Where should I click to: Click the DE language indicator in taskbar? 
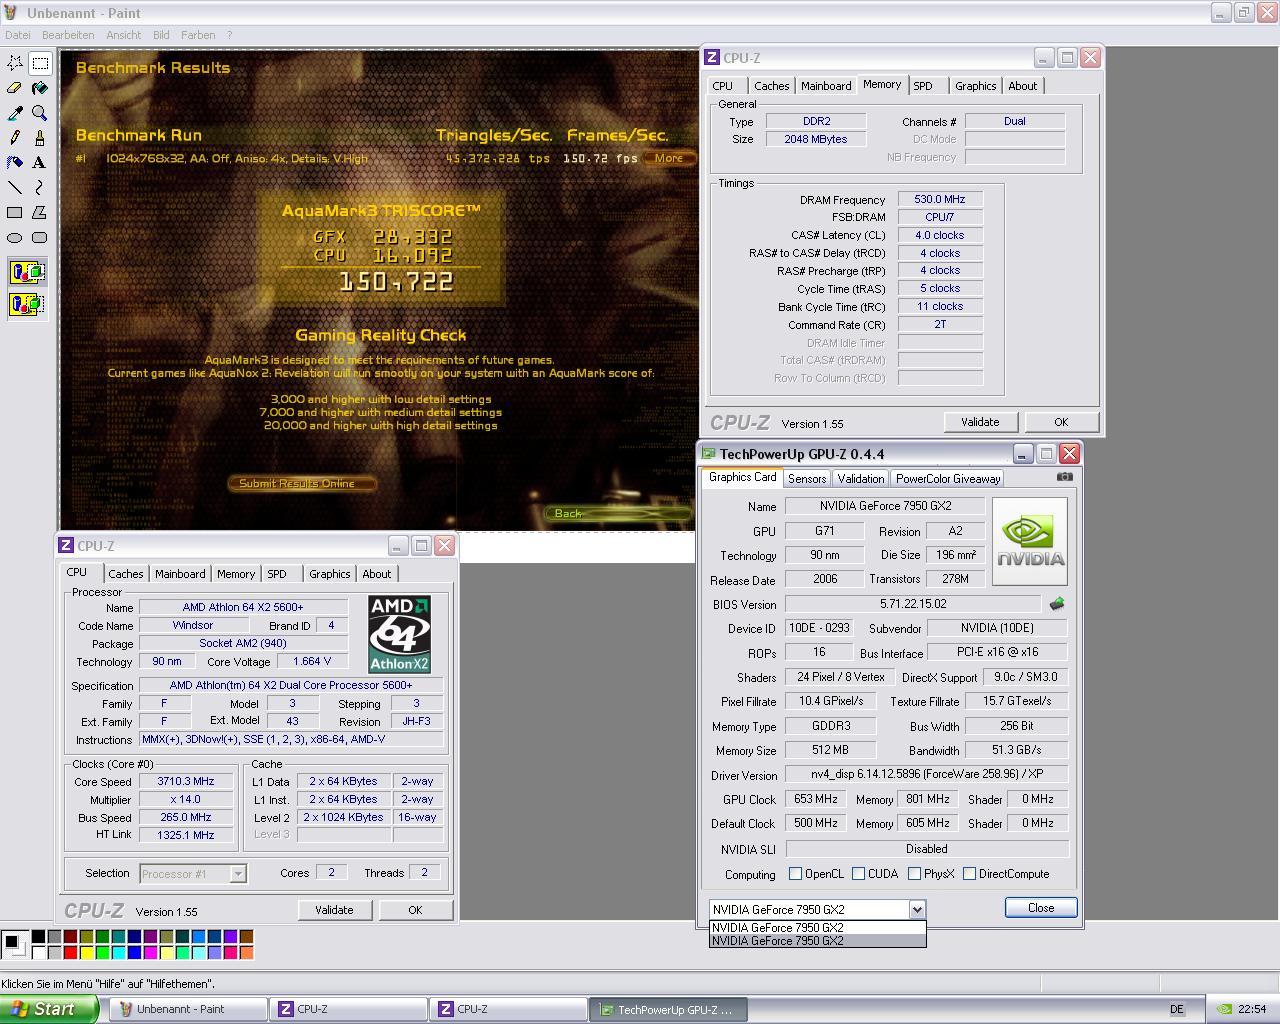pyautogui.click(x=1176, y=1009)
